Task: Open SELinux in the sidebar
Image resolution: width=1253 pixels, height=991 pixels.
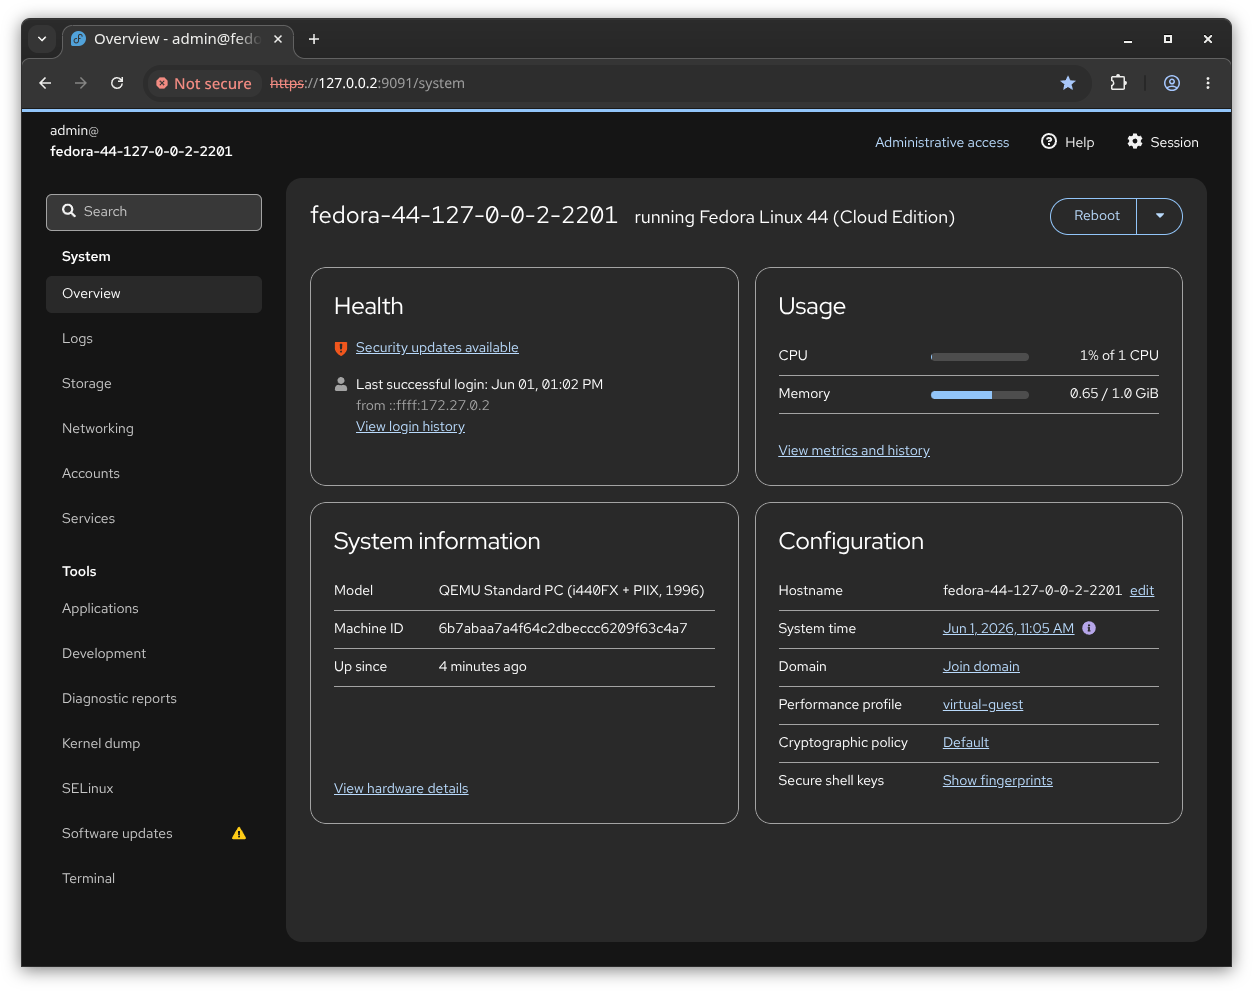Action: coord(154,789)
